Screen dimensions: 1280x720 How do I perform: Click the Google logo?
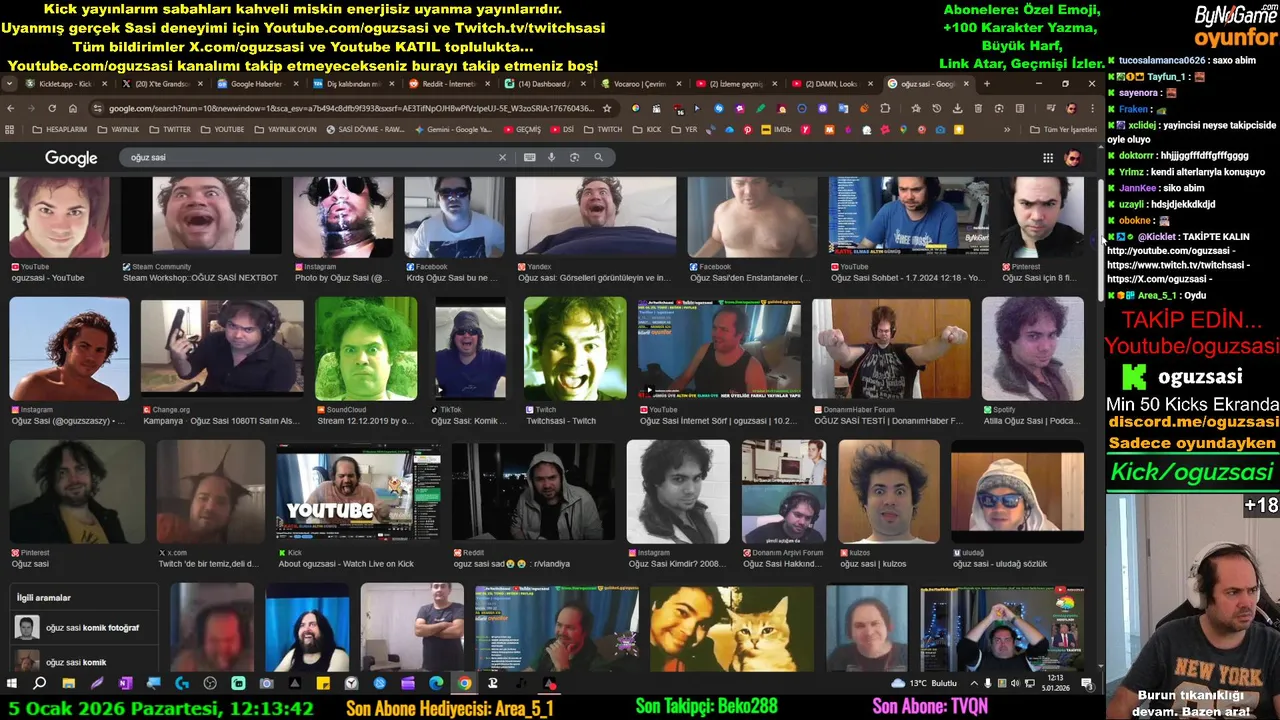coord(71,158)
